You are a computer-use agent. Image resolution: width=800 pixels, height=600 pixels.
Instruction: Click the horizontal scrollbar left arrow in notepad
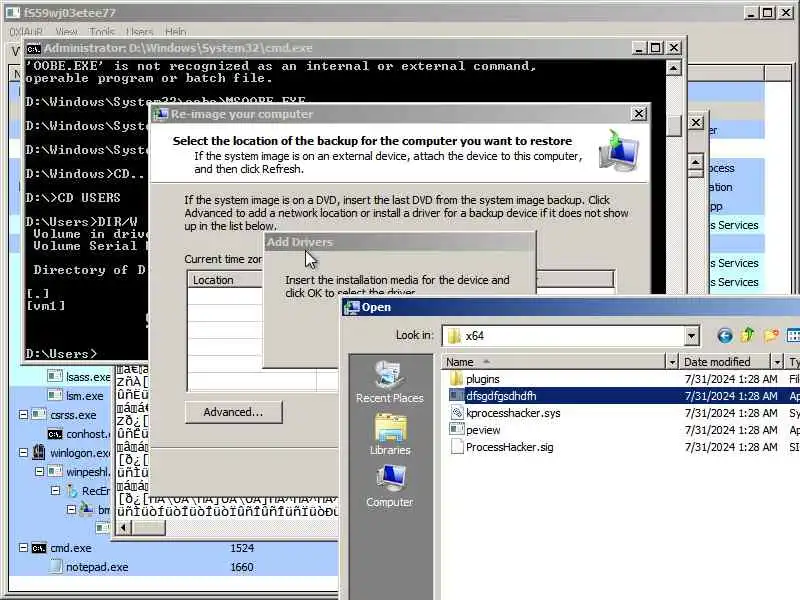(x=123, y=528)
